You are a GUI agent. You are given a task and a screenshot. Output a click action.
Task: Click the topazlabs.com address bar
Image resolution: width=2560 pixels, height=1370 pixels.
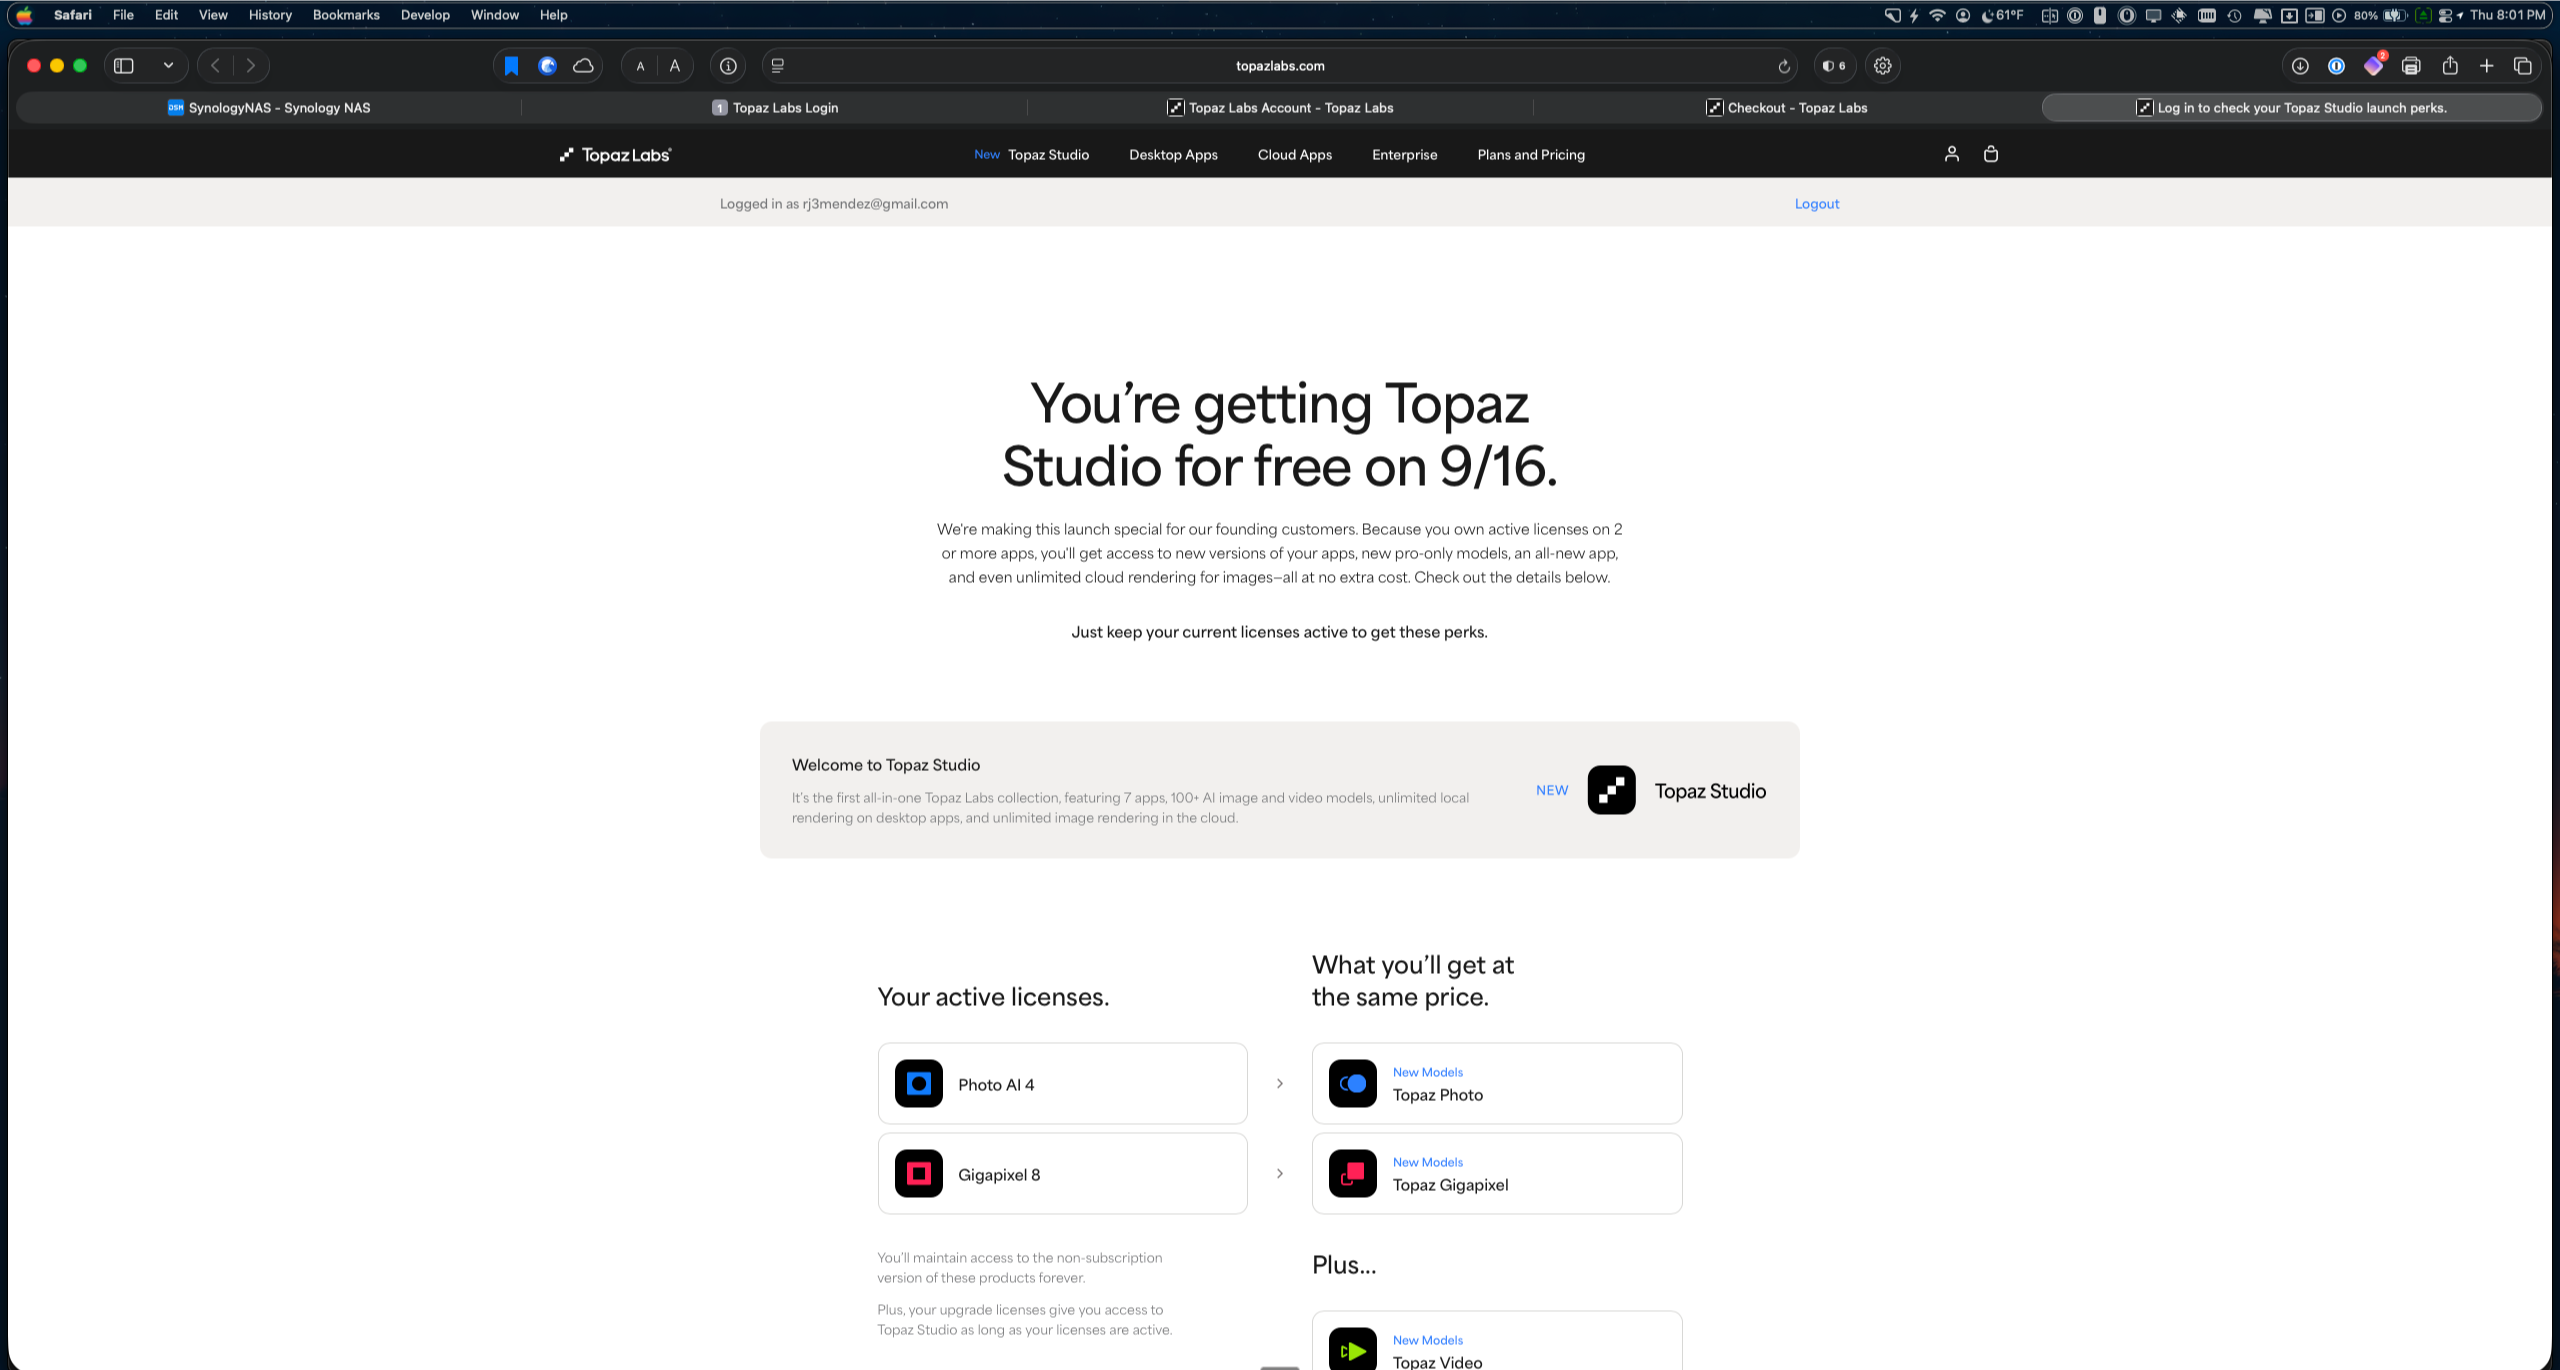coord(1279,66)
